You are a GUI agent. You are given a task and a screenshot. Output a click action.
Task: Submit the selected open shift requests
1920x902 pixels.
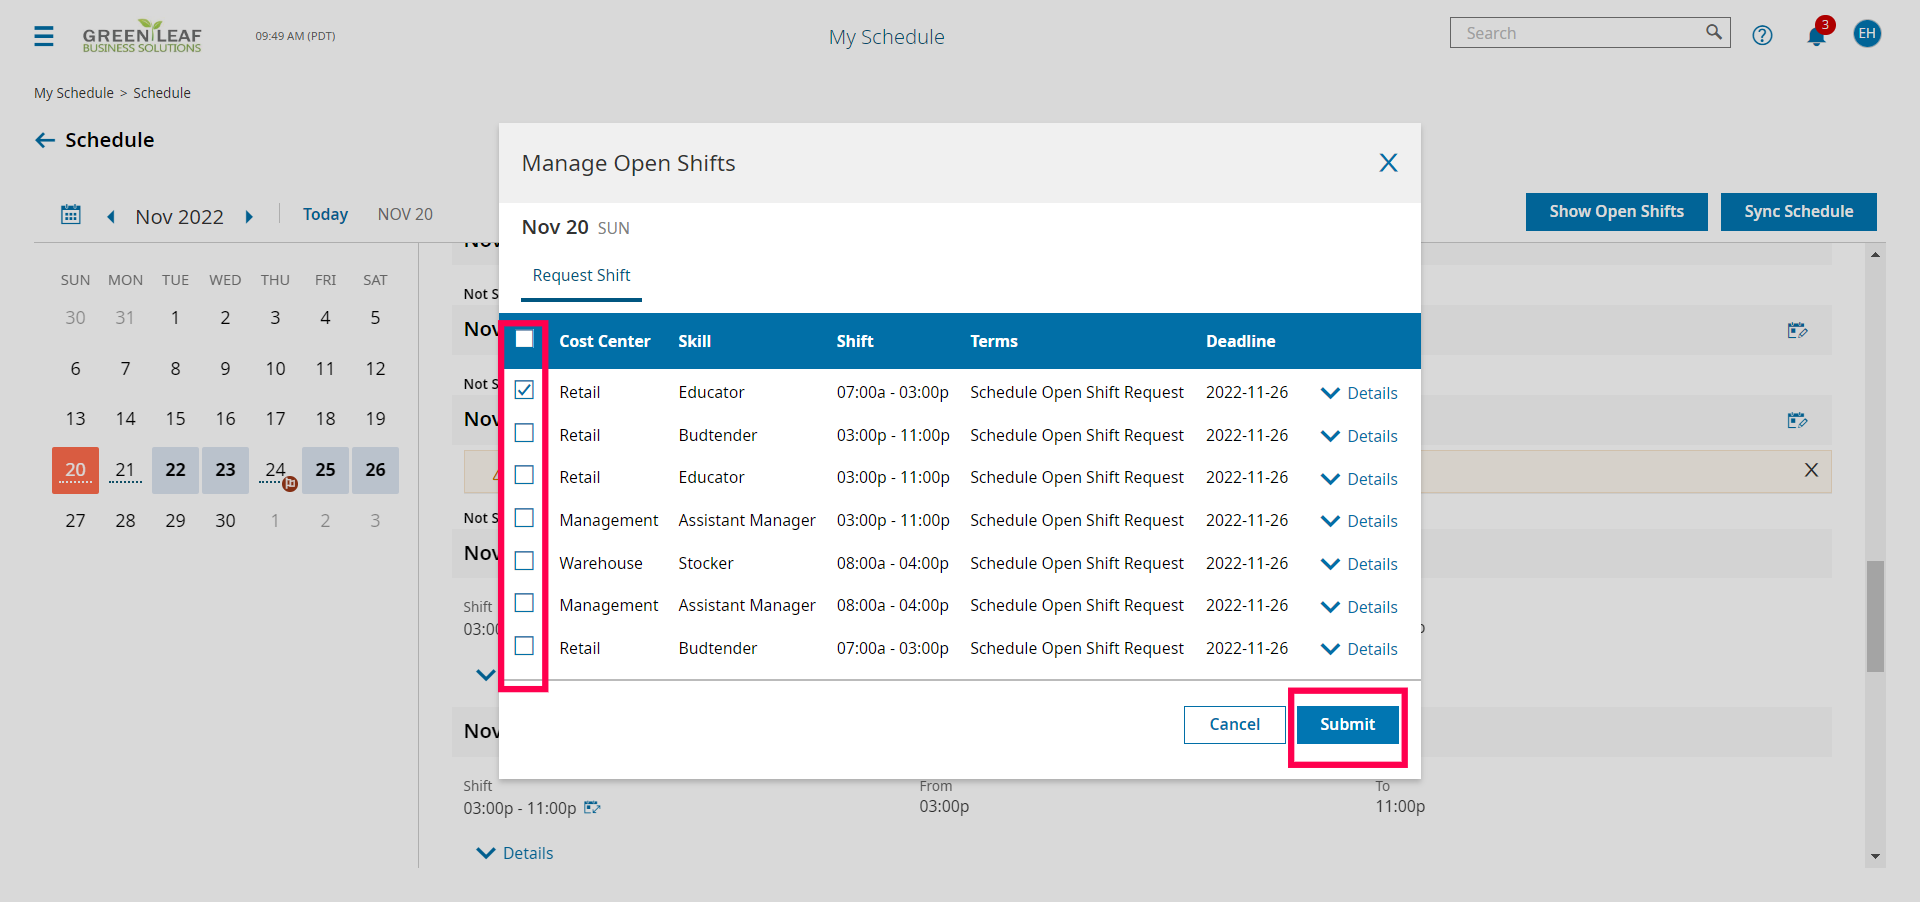click(1347, 724)
